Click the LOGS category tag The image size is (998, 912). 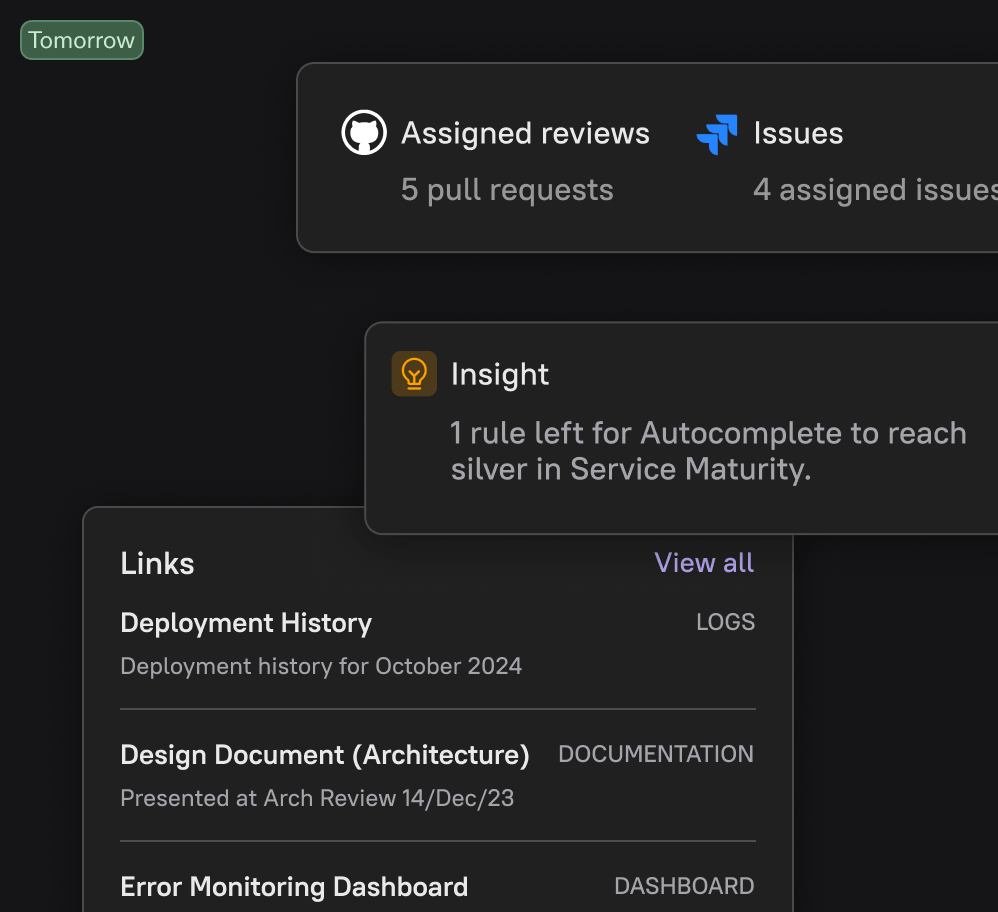[x=725, y=622]
